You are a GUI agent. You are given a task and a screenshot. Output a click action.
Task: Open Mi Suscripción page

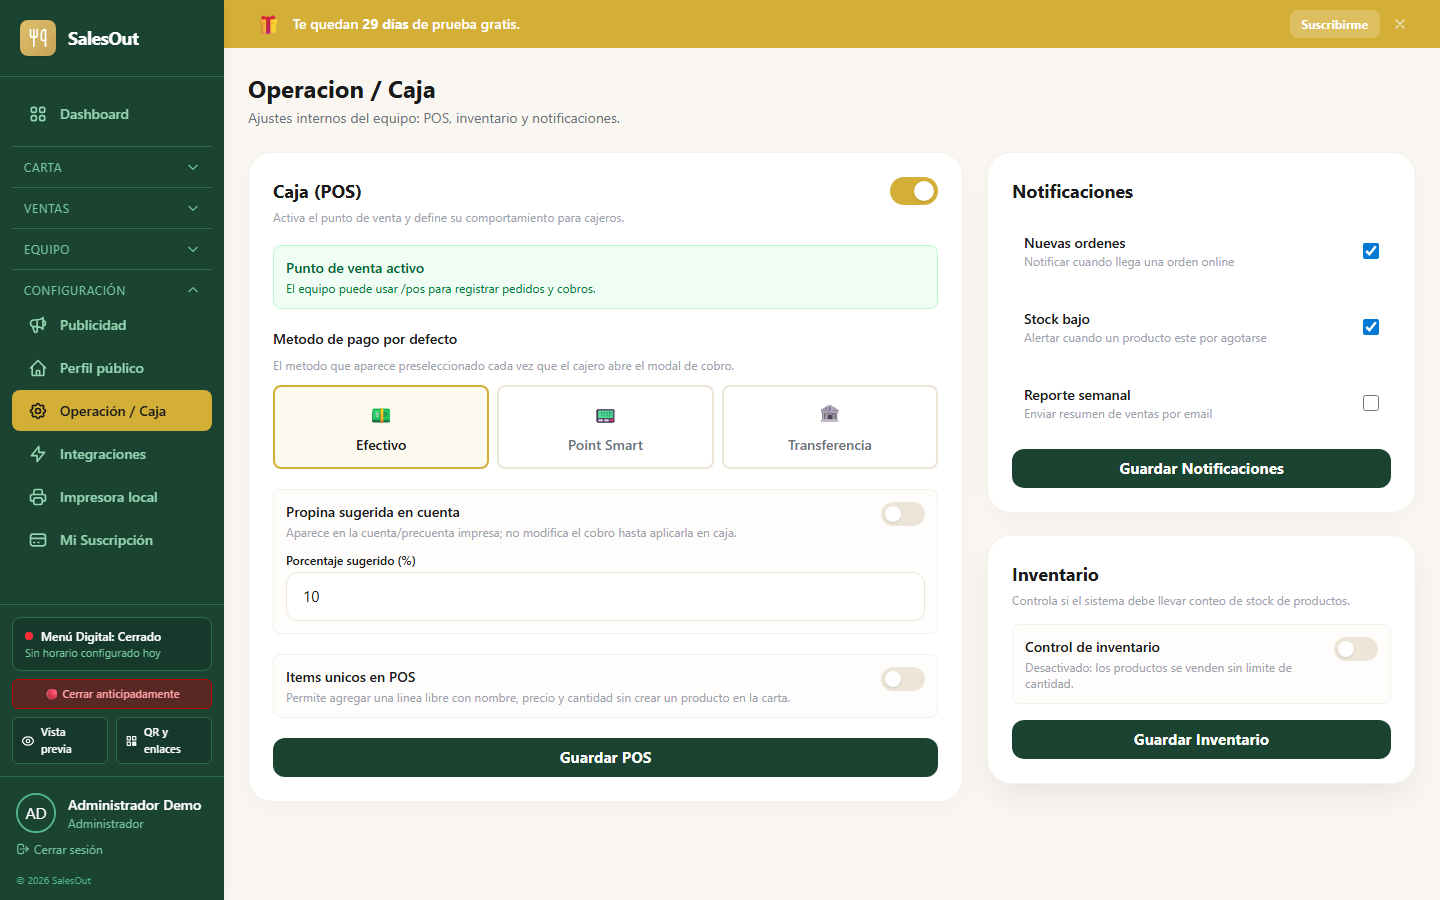112,540
